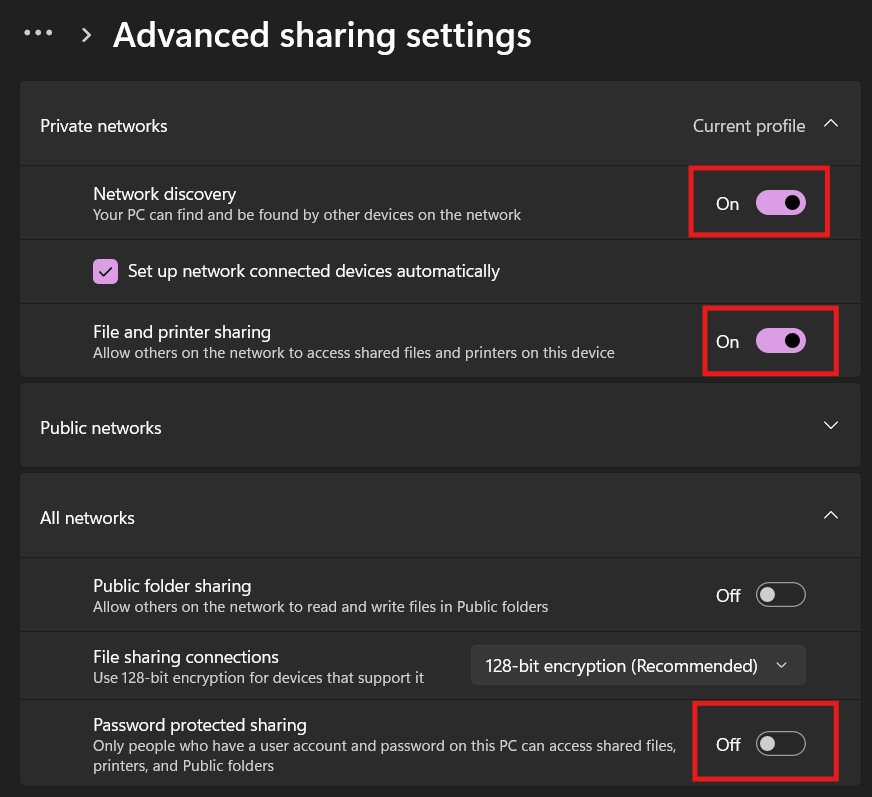Image resolution: width=872 pixels, height=797 pixels.
Task: Select the Network discovery setting title
Action: coord(164,194)
